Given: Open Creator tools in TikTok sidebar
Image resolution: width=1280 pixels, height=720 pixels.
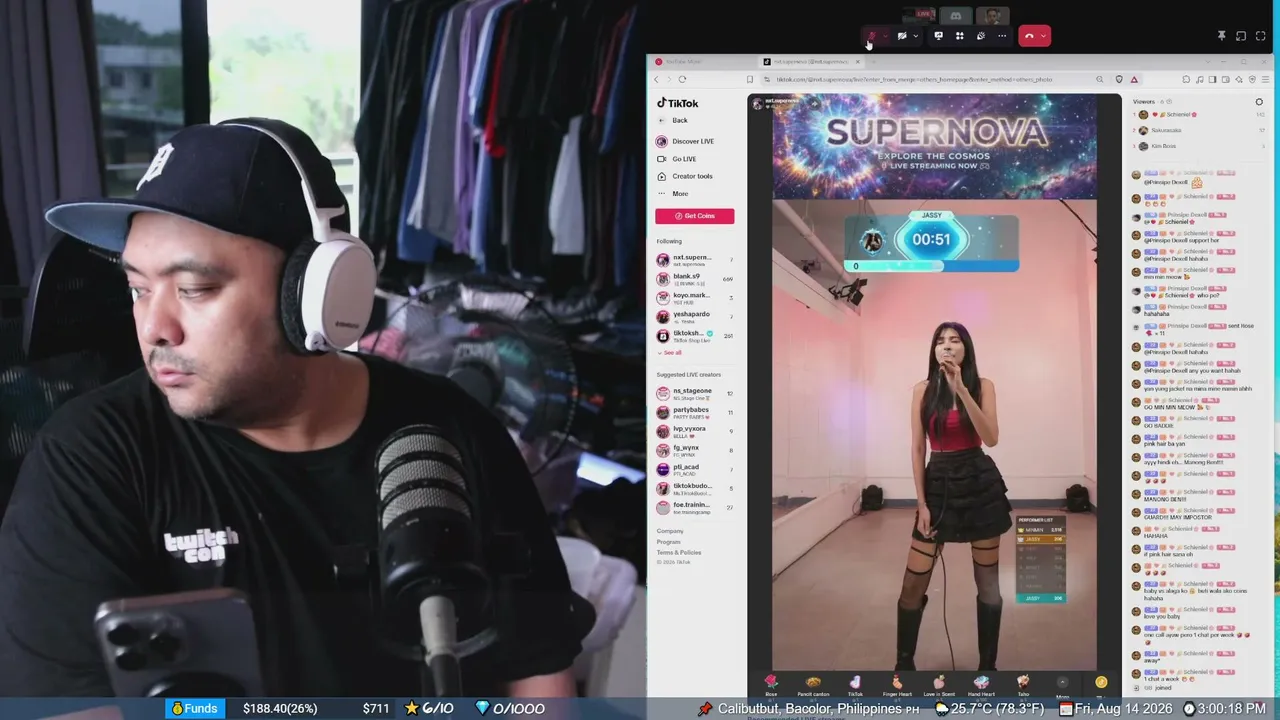Looking at the screenshot, I should pos(684,176).
